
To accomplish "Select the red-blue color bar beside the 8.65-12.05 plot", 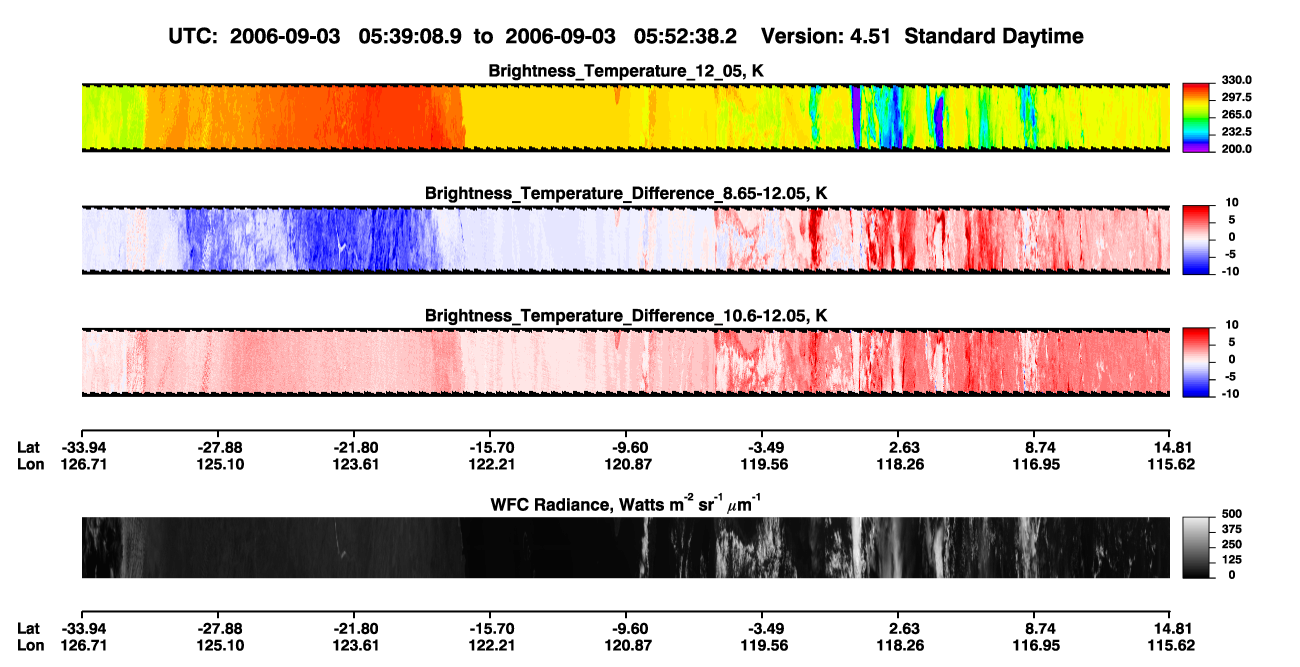I will (x=1197, y=239).
